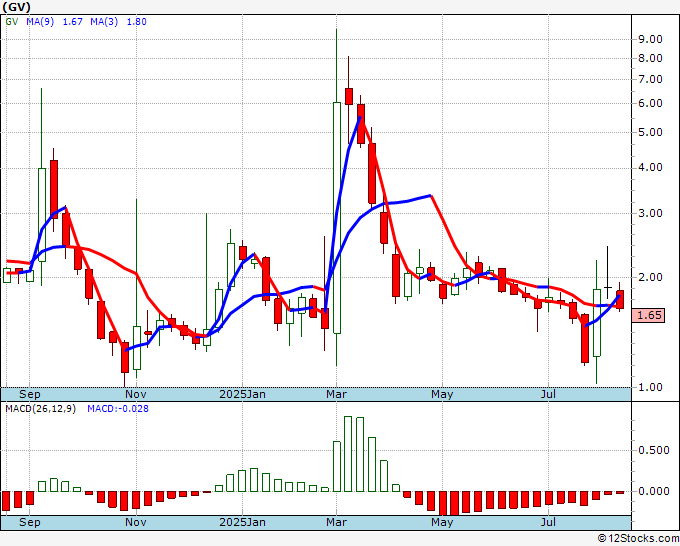Click the 7.00 price axis label

651,79
